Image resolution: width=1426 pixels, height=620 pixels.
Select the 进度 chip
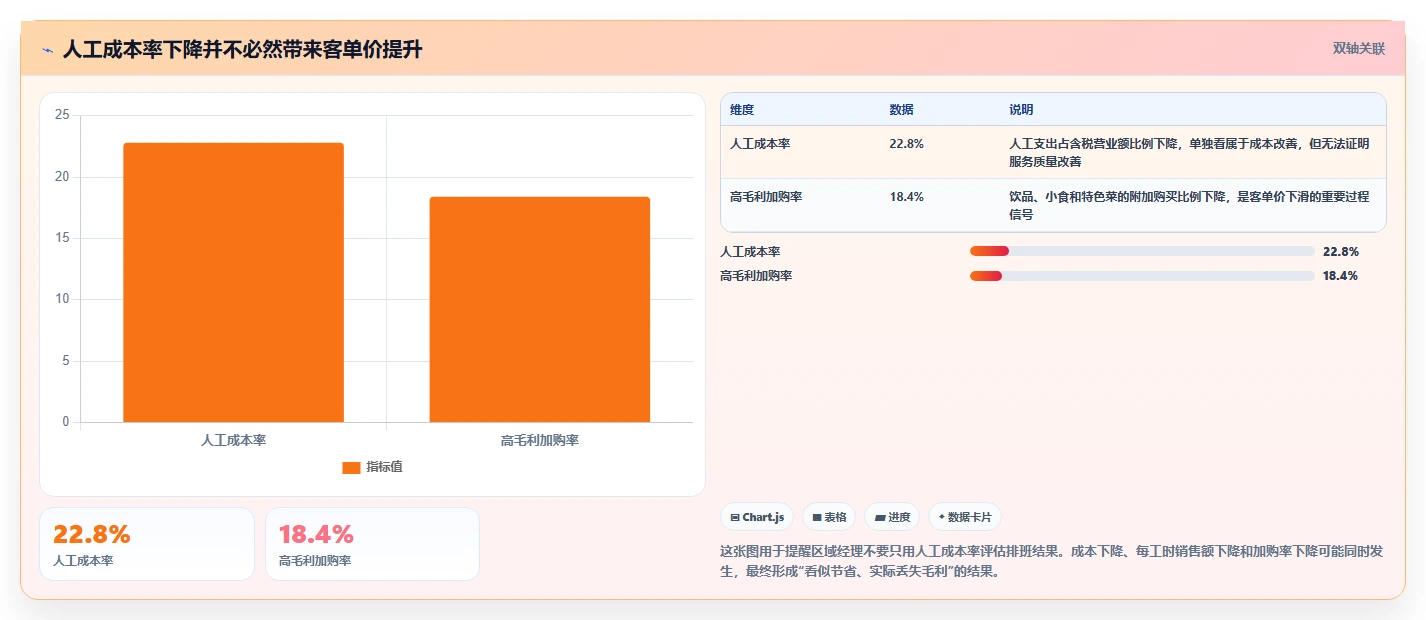click(x=892, y=517)
